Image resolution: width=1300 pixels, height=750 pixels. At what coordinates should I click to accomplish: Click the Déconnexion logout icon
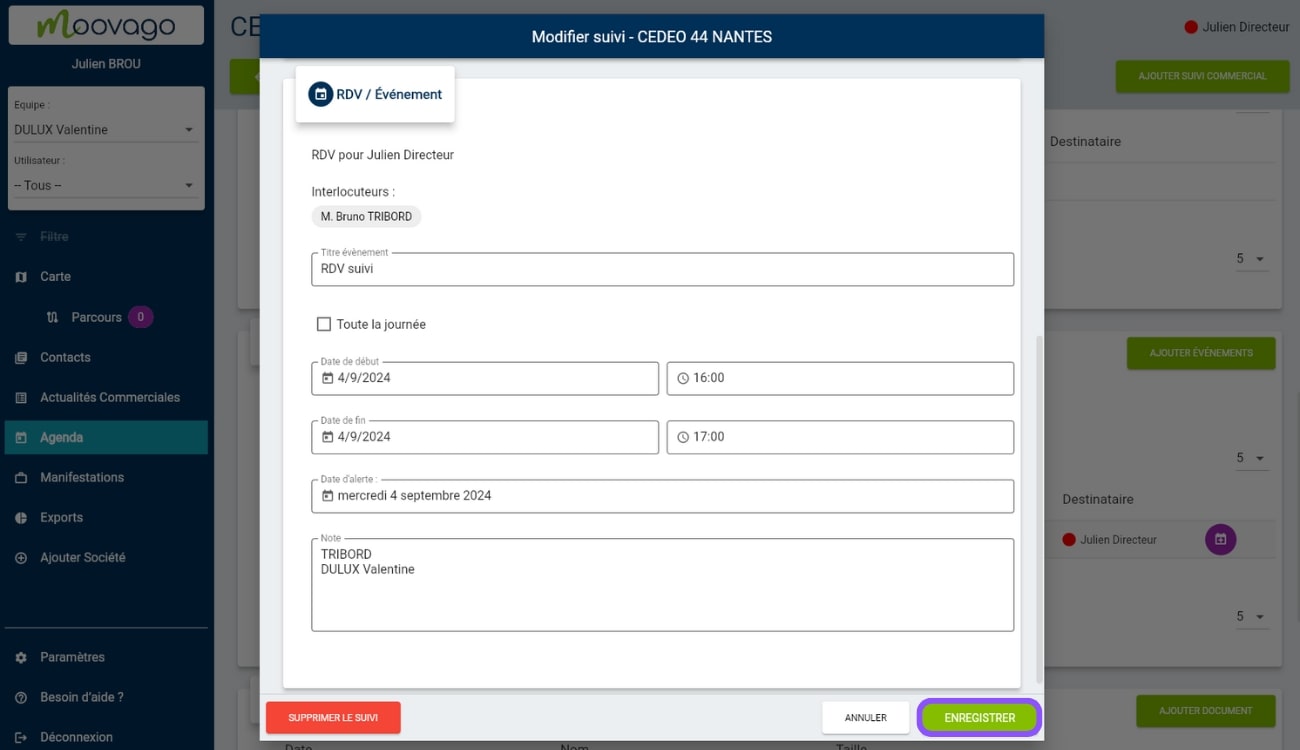[21, 737]
